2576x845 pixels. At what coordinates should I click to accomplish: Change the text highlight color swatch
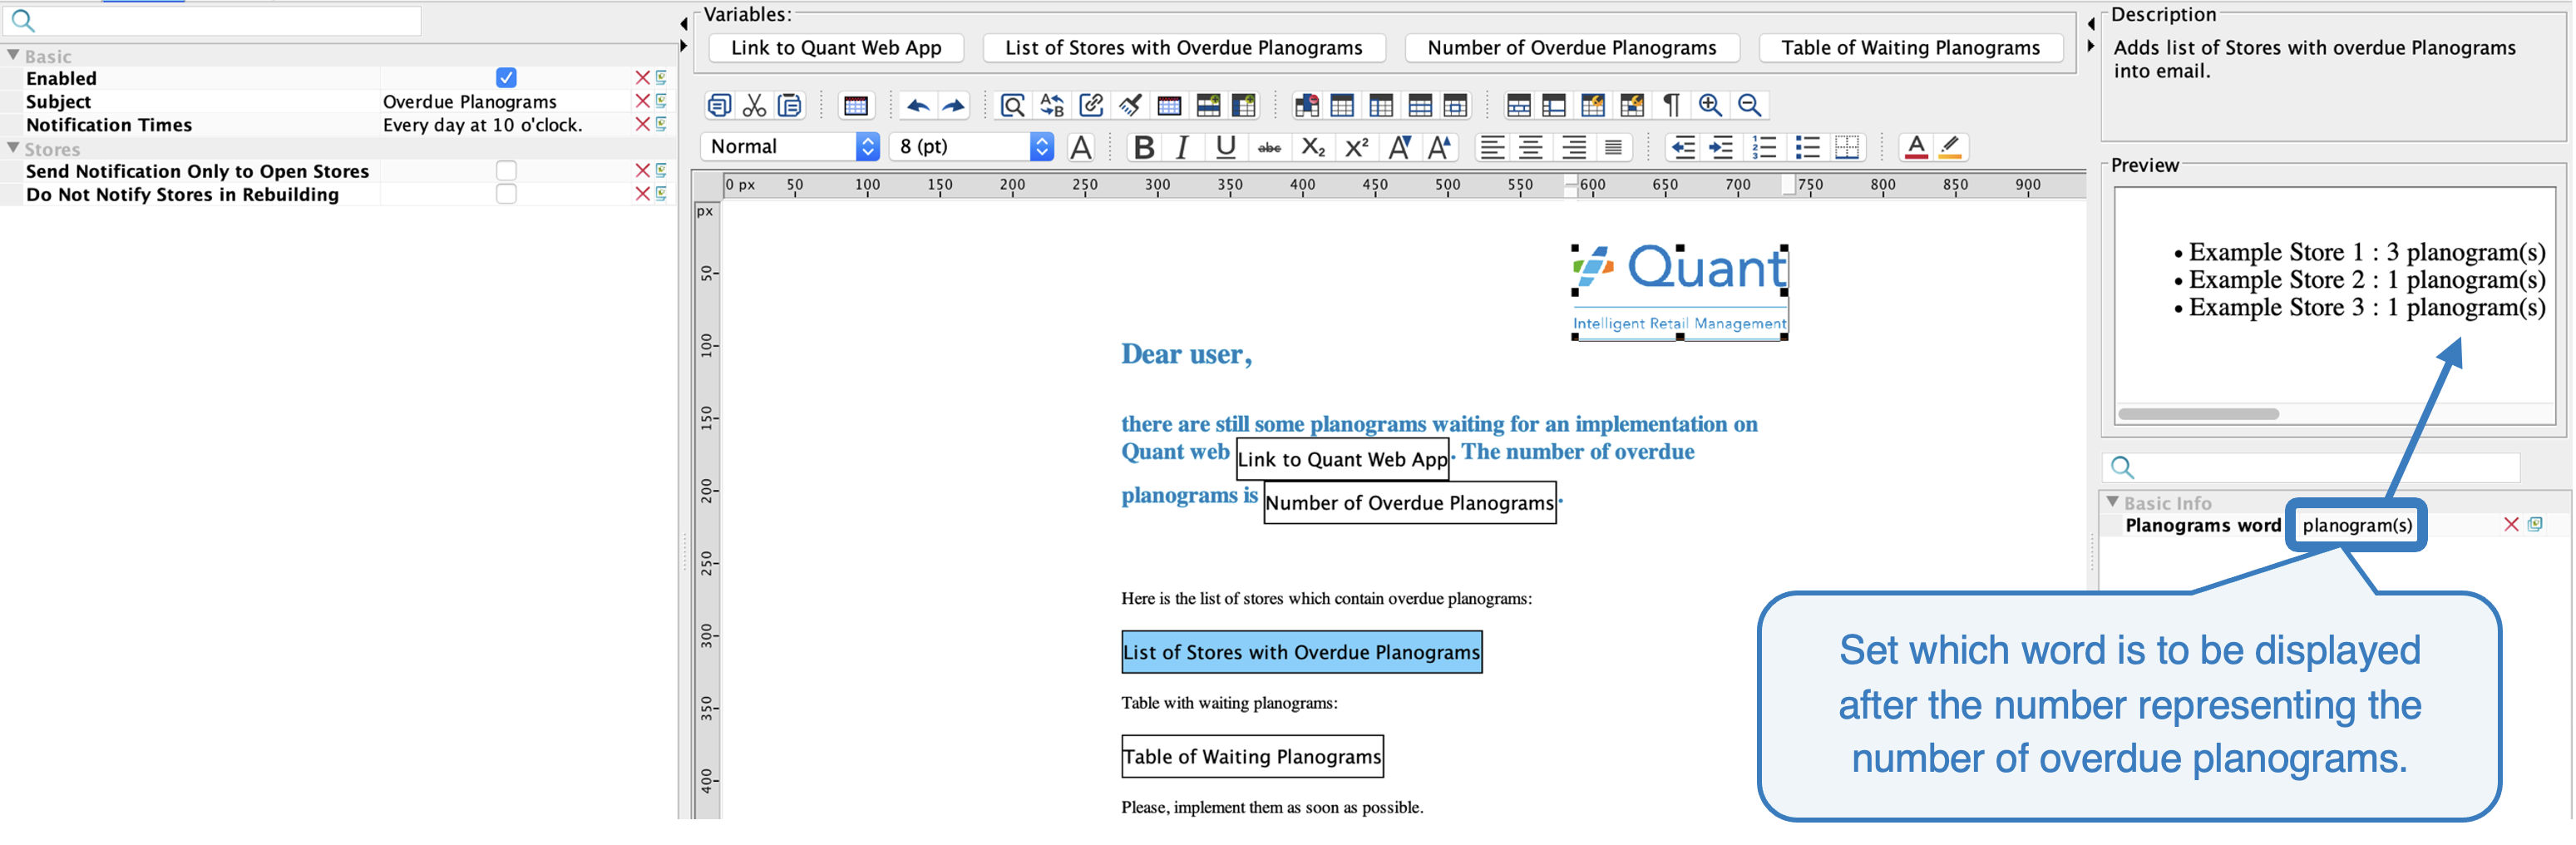pos(1950,147)
